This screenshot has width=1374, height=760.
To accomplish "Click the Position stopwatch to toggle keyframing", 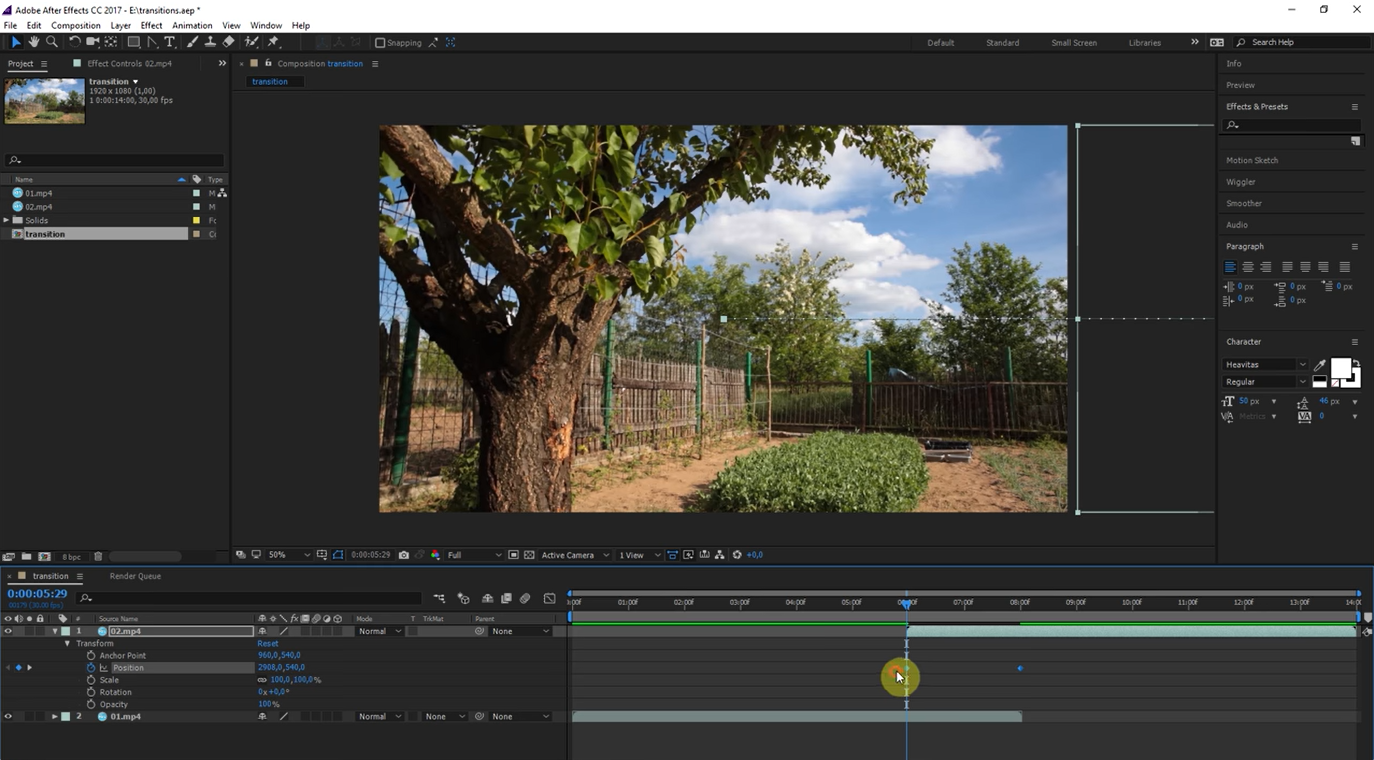I will tap(91, 667).
